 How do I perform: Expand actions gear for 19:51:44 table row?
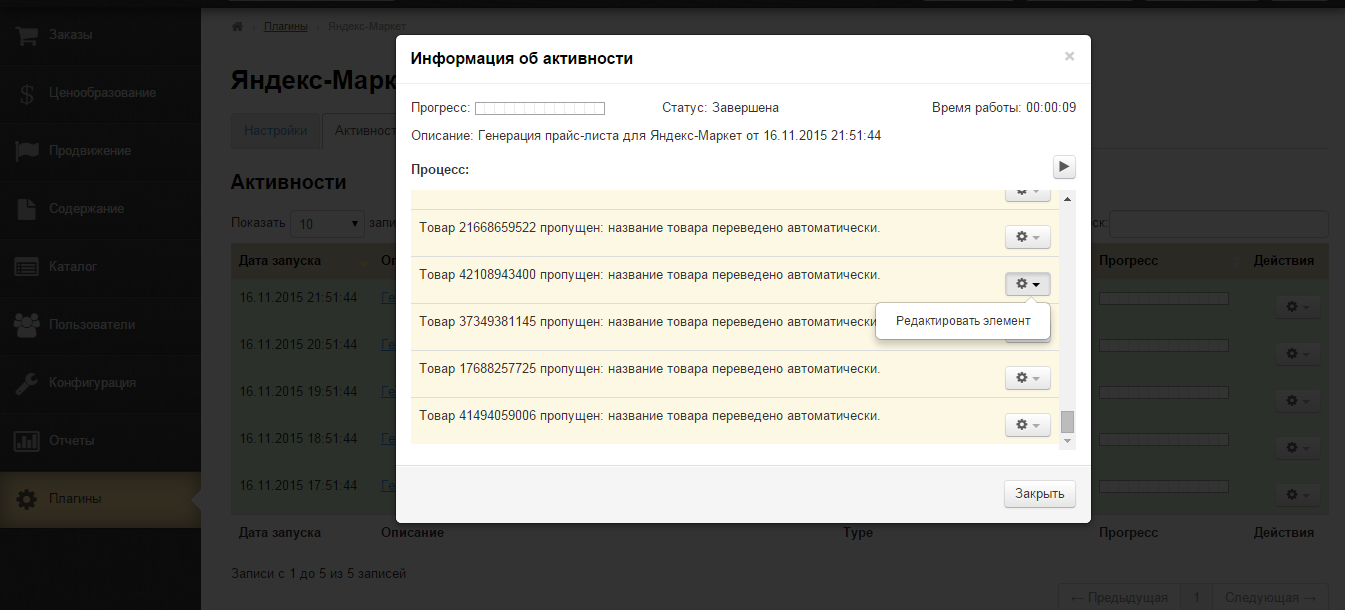1298,401
